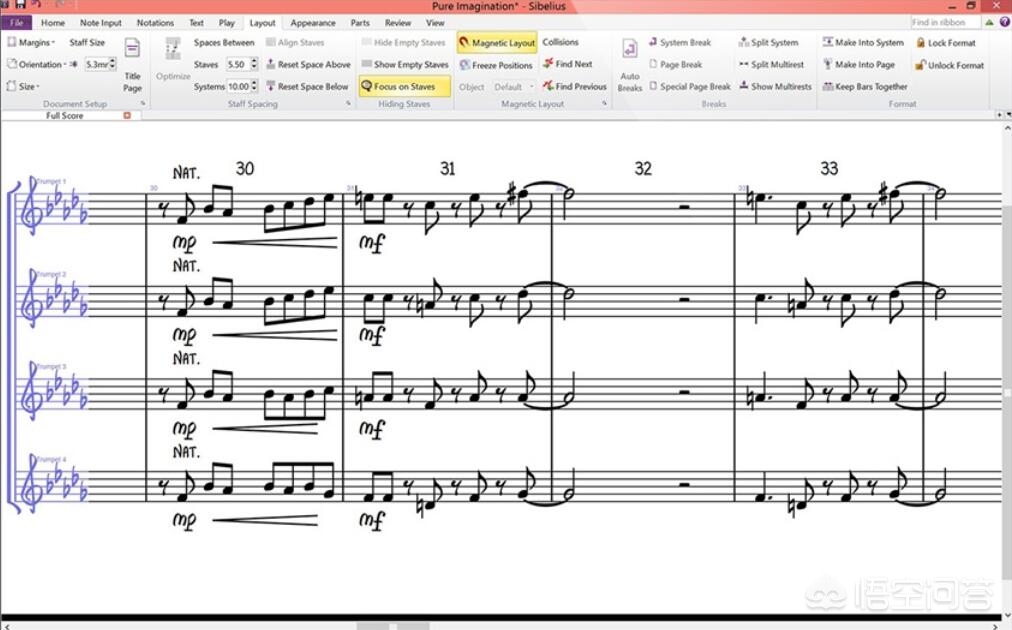Click the Staff Size value field

coord(97,65)
